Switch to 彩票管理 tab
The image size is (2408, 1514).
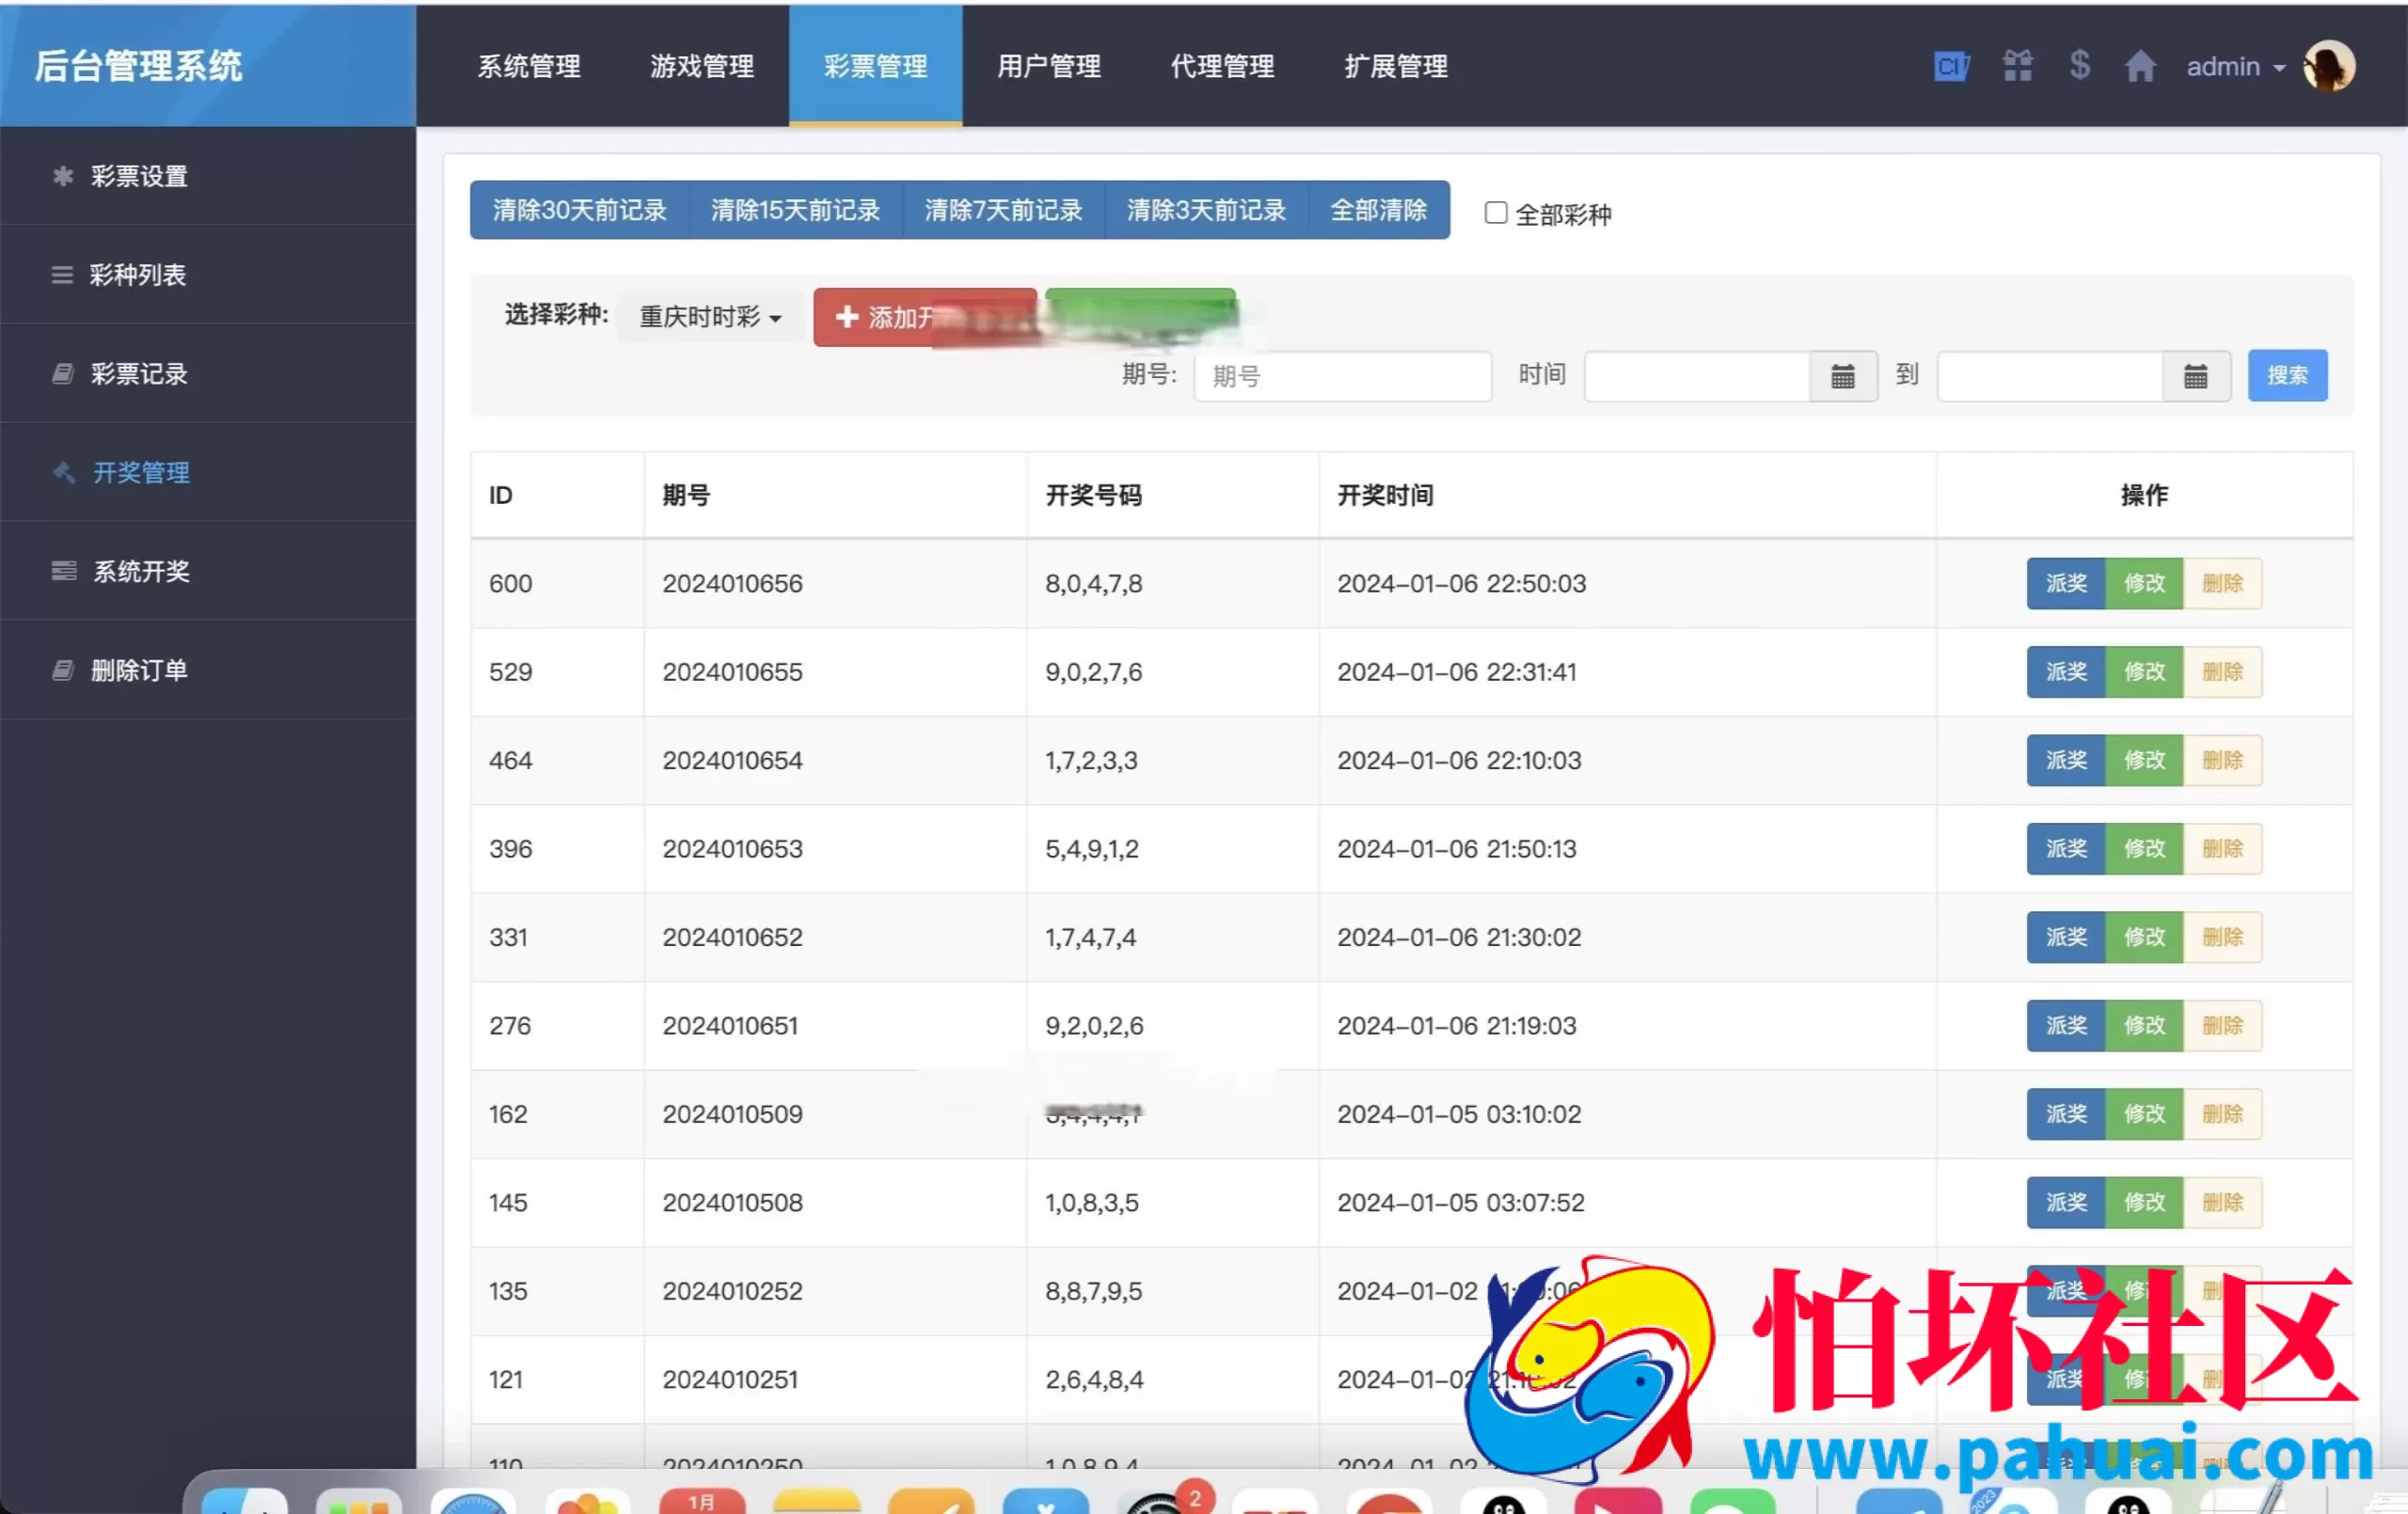[x=876, y=66]
